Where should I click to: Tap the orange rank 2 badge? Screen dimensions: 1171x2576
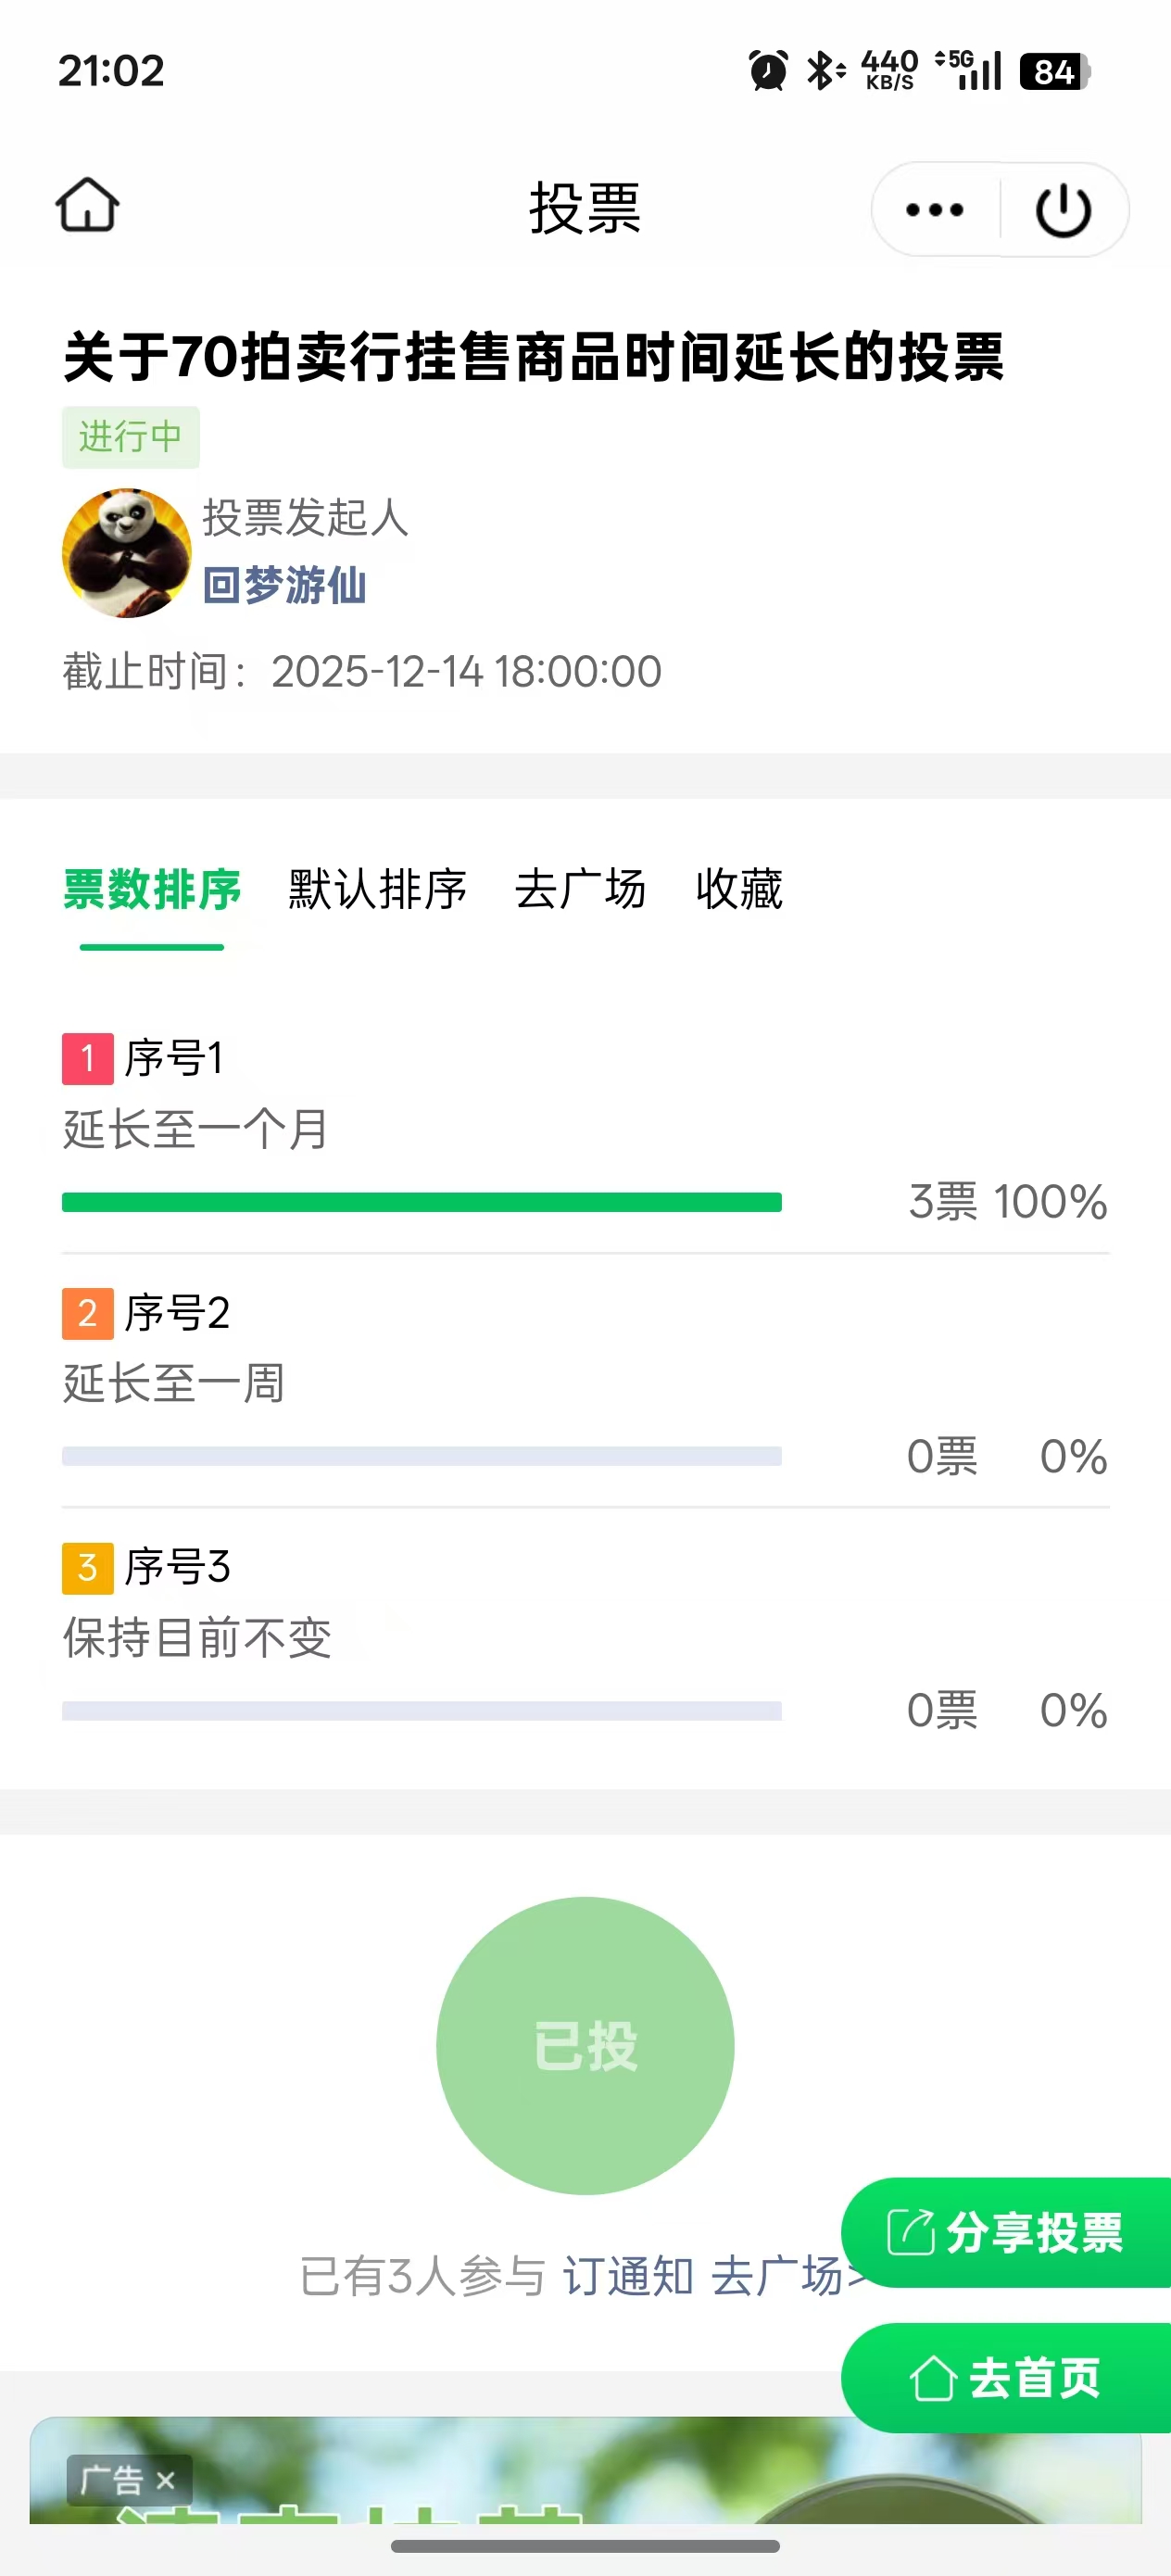pos(87,1313)
